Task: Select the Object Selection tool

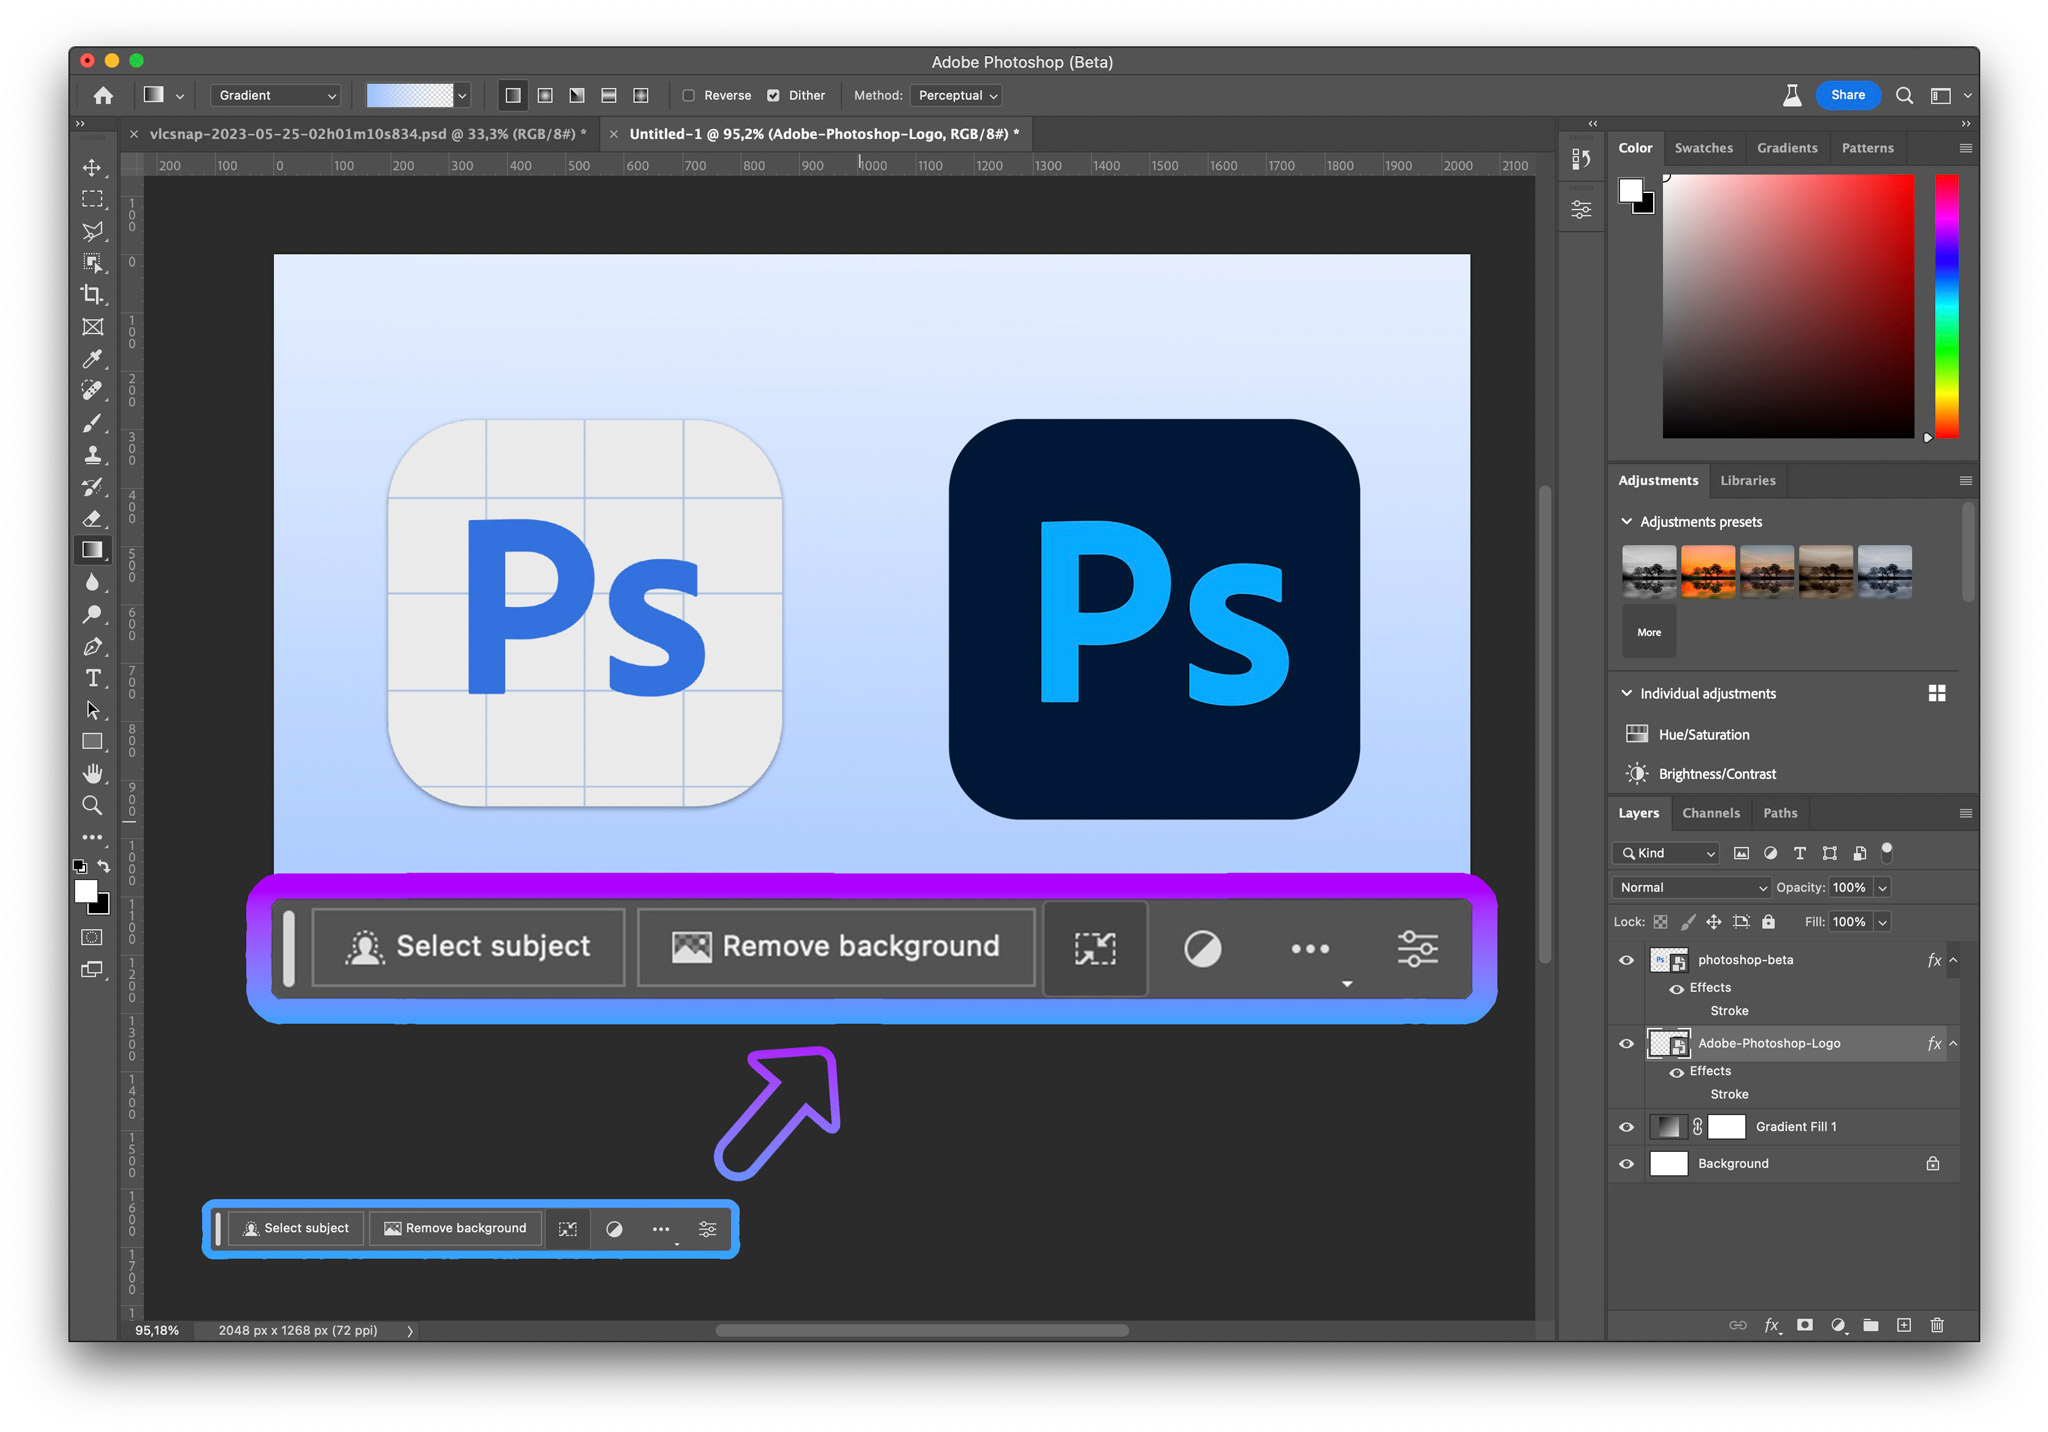Action: pos(92,263)
